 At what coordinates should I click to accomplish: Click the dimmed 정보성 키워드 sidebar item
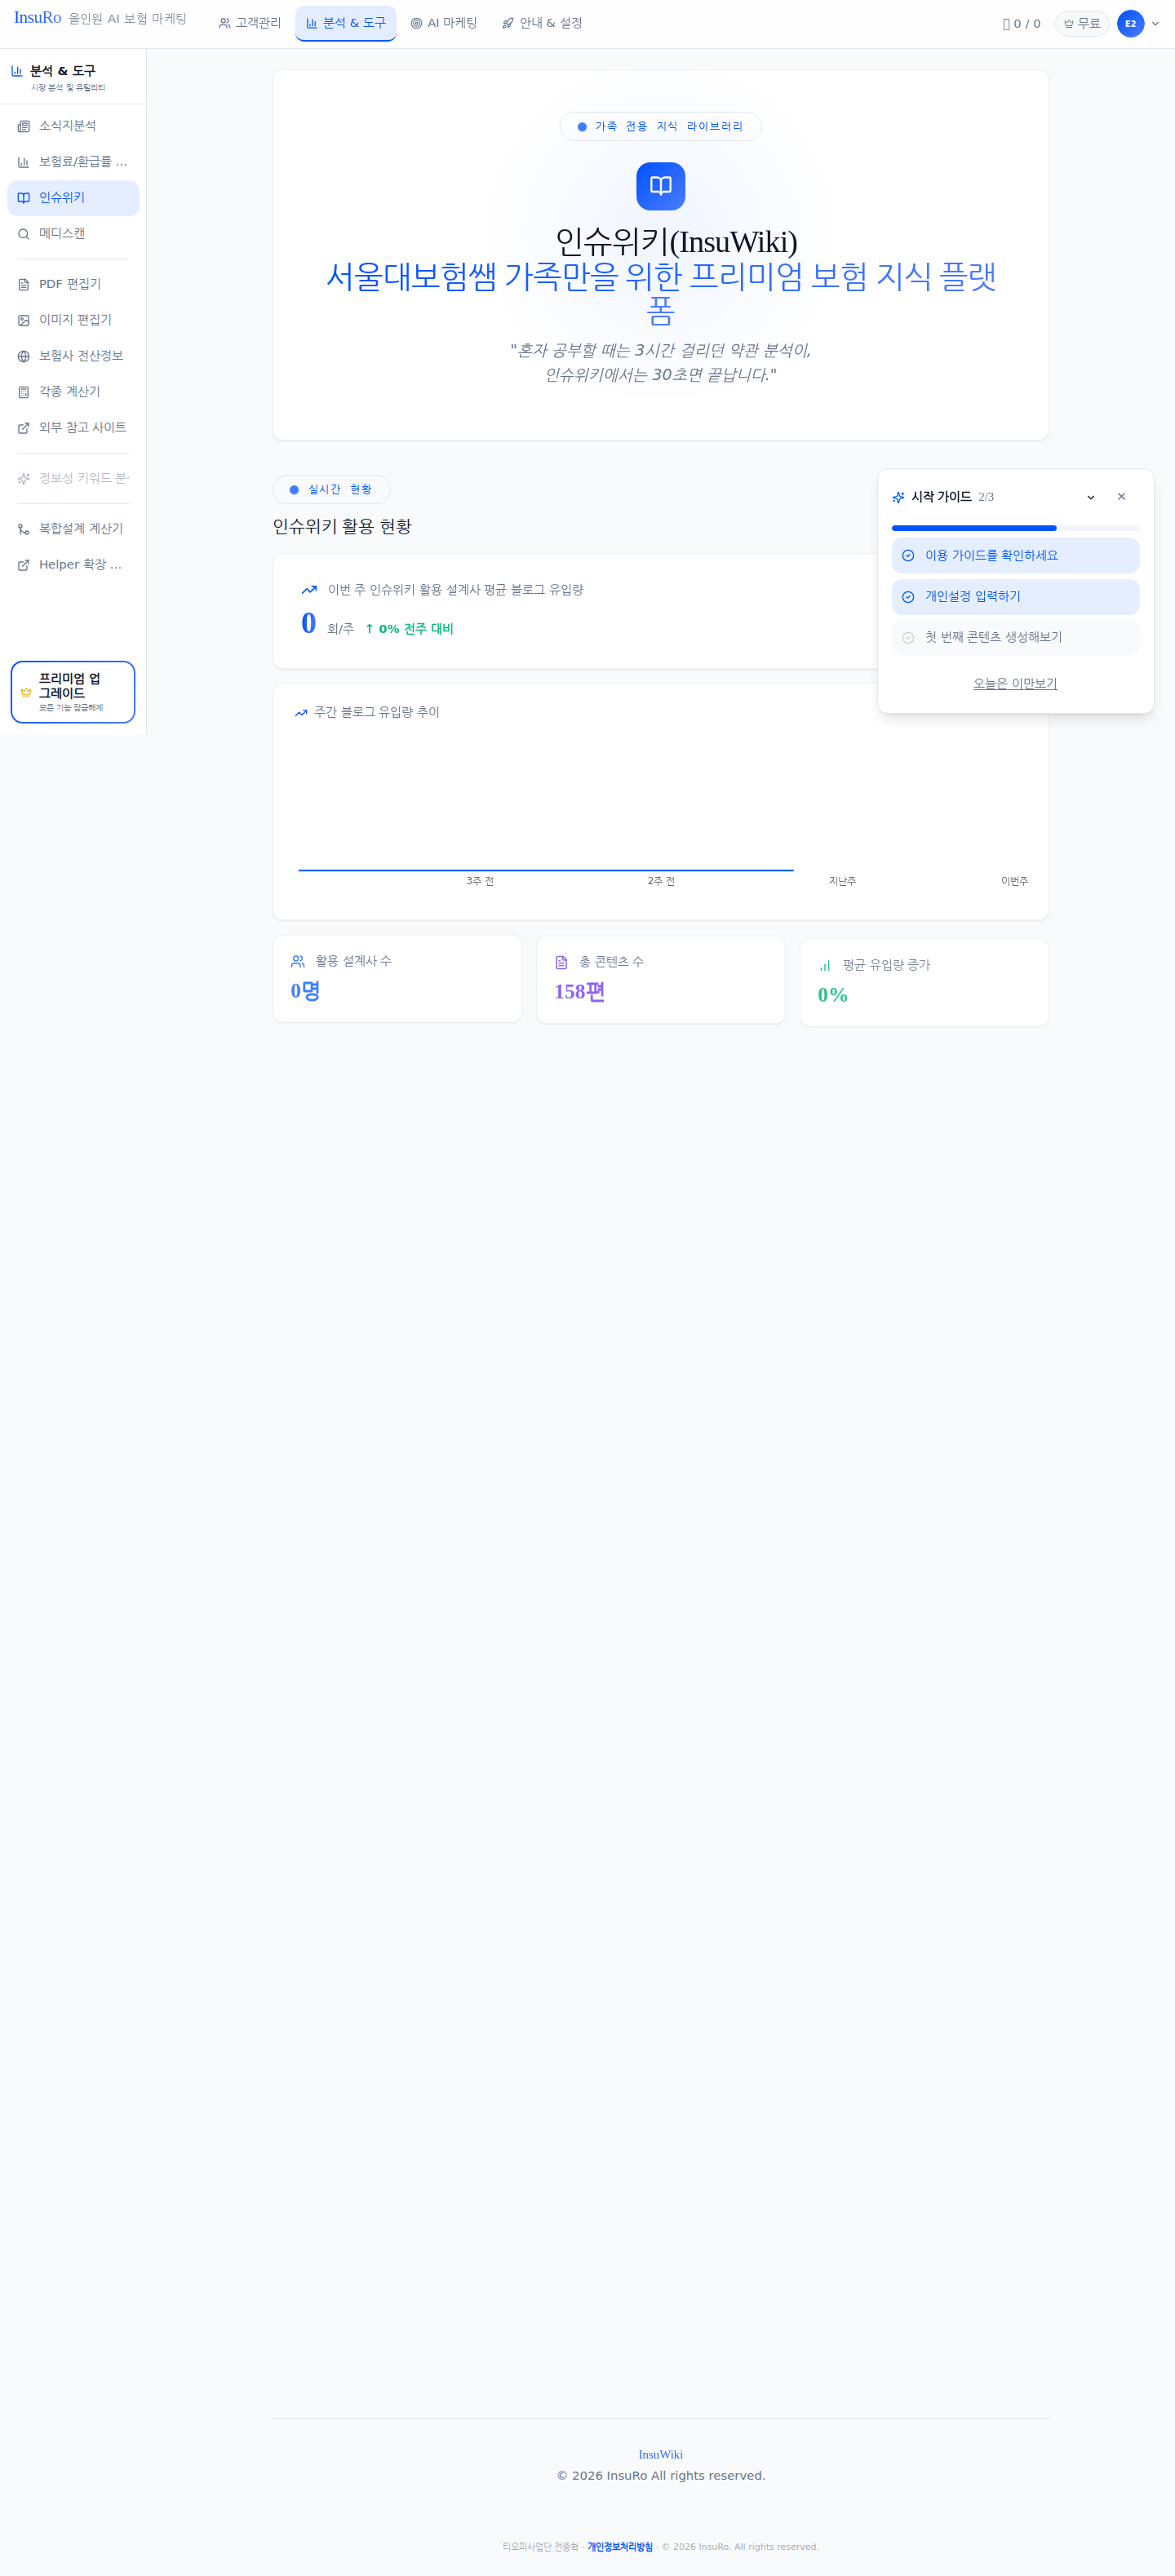tap(73, 478)
